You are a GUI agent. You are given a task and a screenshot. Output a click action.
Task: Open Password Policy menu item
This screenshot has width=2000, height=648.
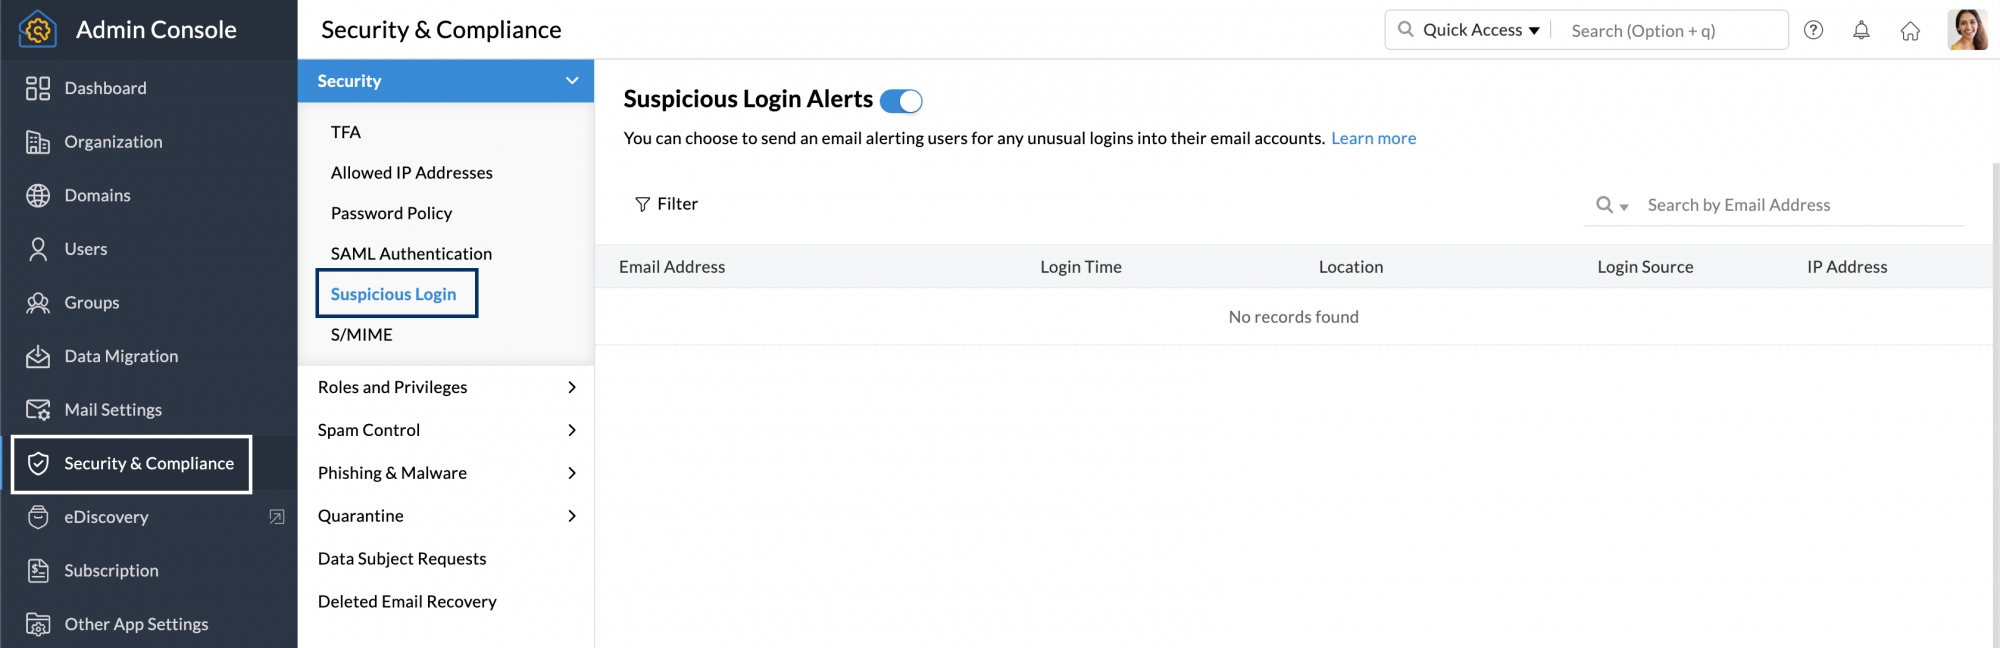[391, 213]
